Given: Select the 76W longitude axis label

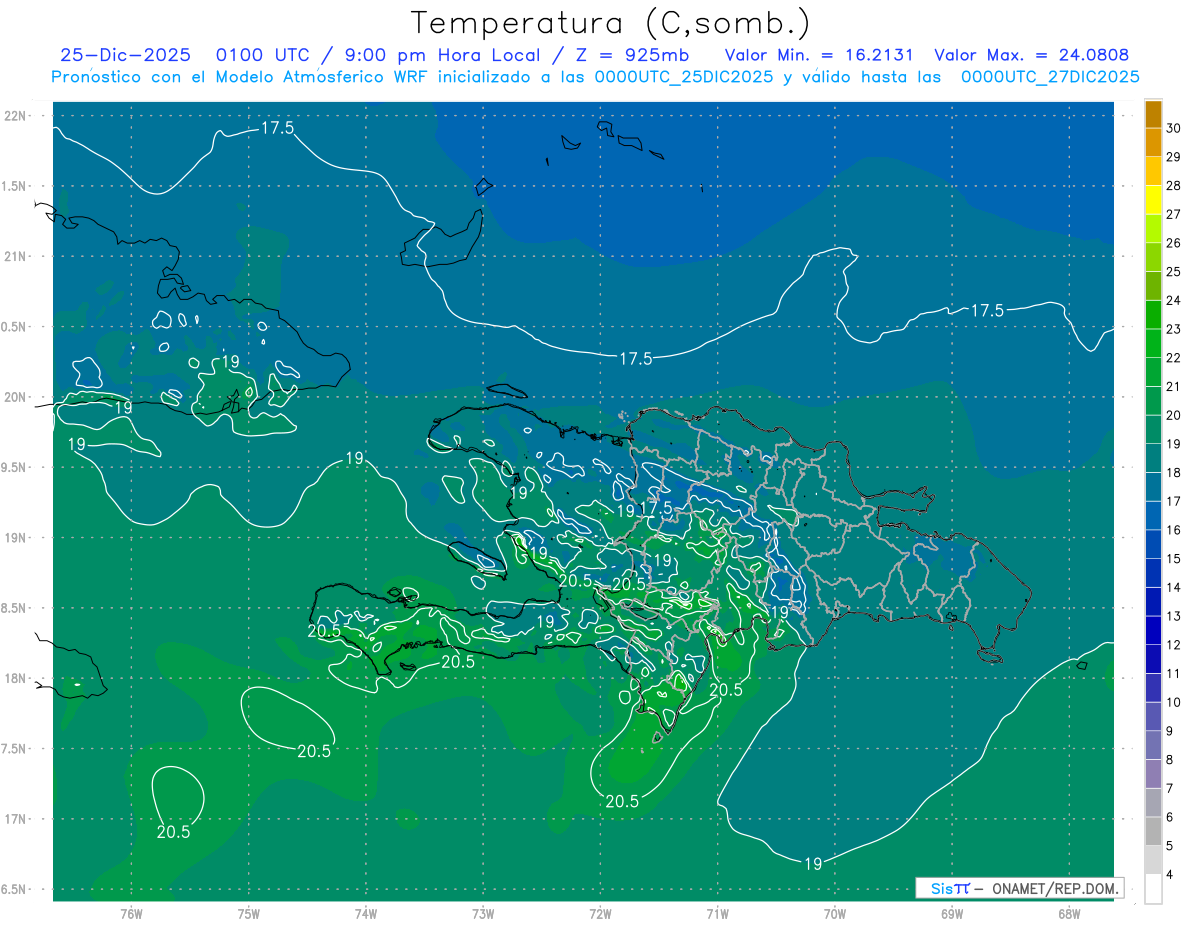Looking at the screenshot, I should pyautogui.click(x=131, y=913).
